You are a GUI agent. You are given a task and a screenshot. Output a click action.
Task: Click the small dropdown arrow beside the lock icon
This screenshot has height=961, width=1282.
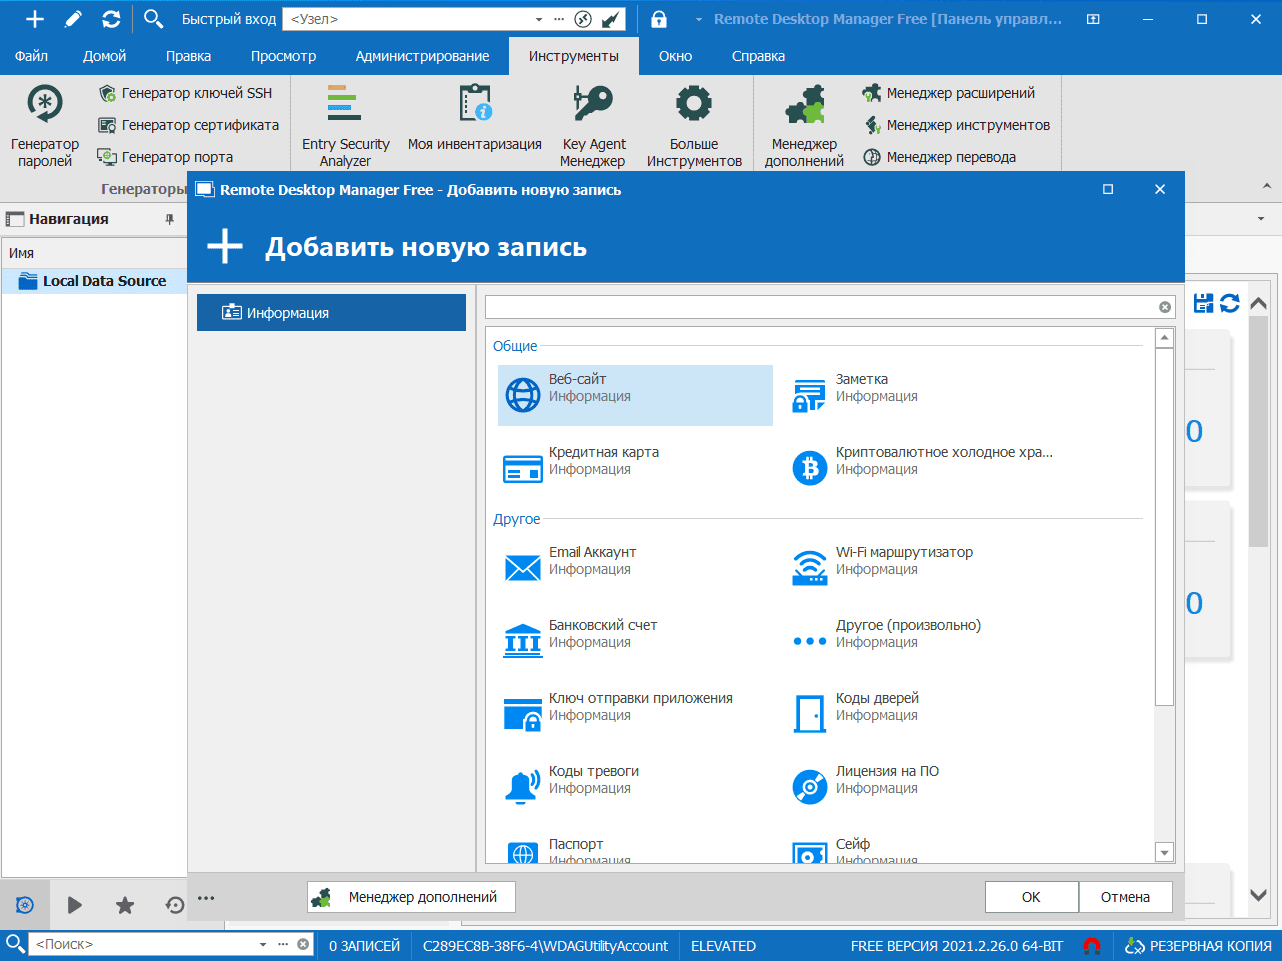pyautogui.click(x=698, y=19)
